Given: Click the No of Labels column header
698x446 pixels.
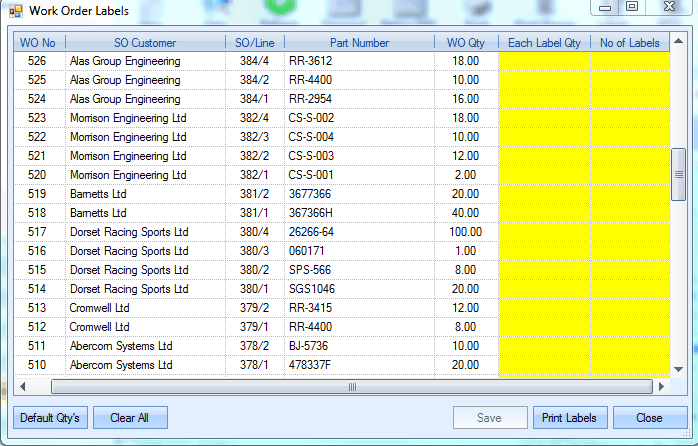Looking at the screenshot, I should coord(629,43).
